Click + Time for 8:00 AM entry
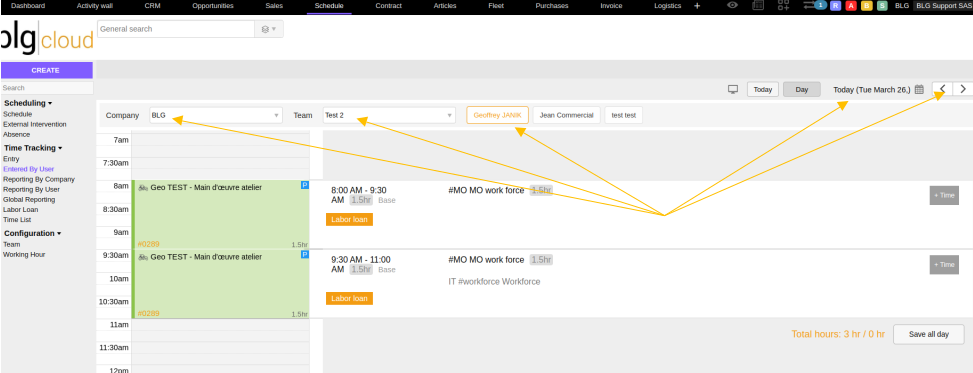Viewport: 973px width, 373px height. [x=944, y=195]
